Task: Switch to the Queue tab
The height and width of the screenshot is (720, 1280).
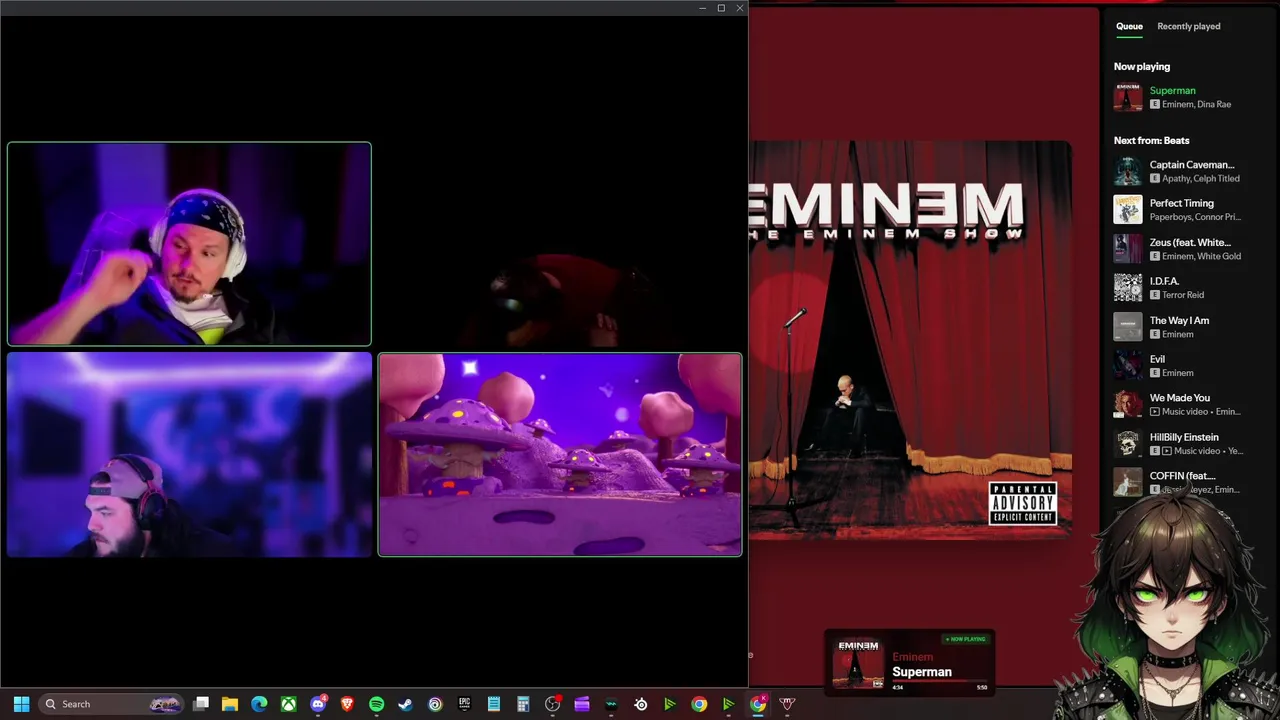Action: [x=1129, y=26]
